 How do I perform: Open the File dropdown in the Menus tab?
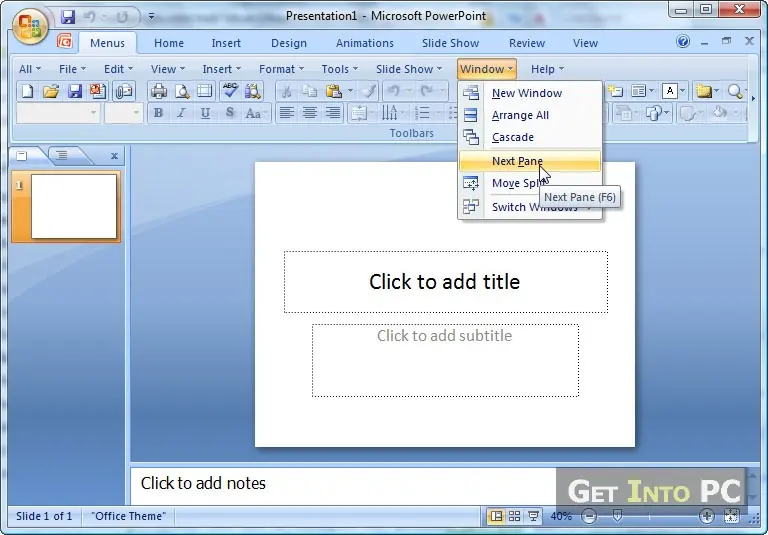click(72, 69)
